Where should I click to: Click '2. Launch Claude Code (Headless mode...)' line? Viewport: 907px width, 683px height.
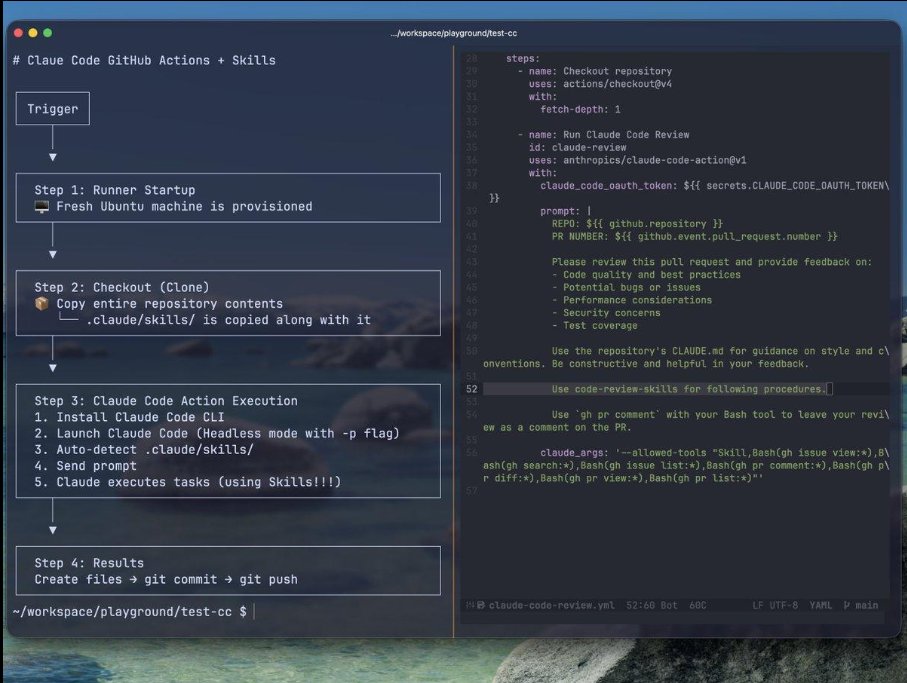tap(217, 433)
